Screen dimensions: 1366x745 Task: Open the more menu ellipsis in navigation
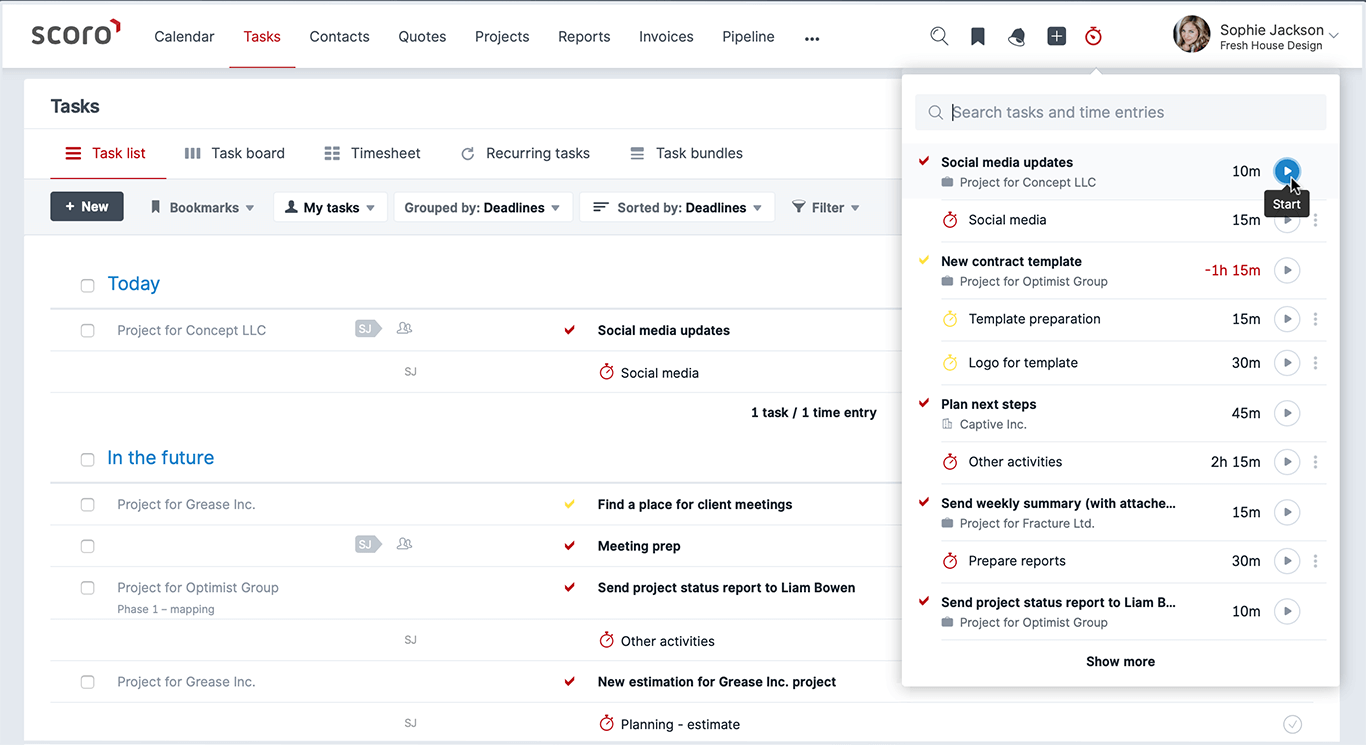812,38
